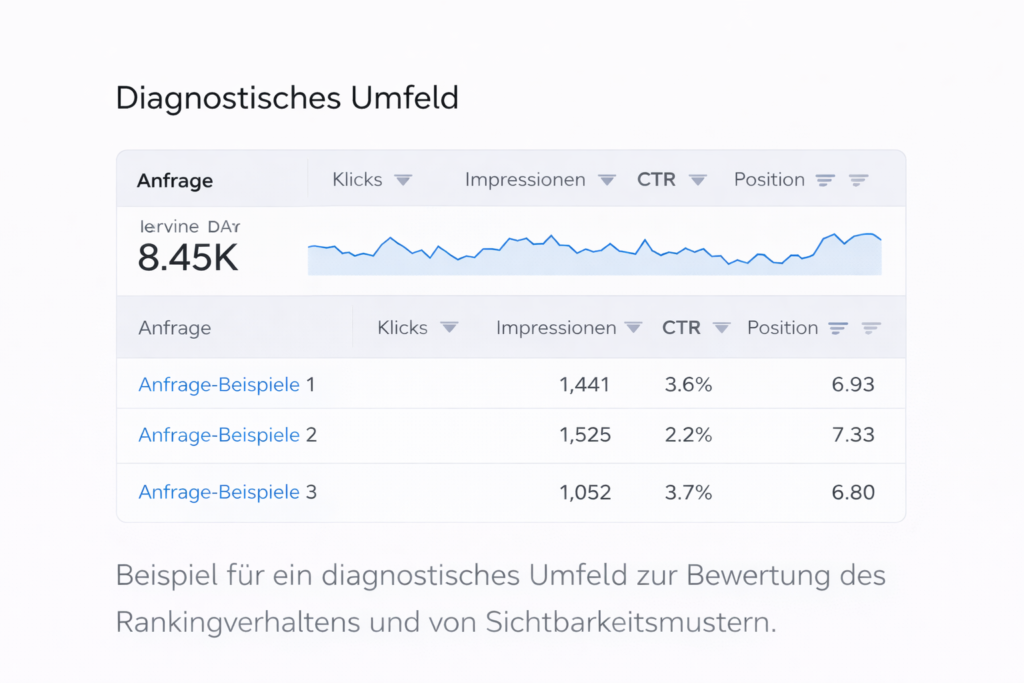Viewport: 1024px width, 683px height.
Task: Click Position label in top header
Action: click(769, 180)
